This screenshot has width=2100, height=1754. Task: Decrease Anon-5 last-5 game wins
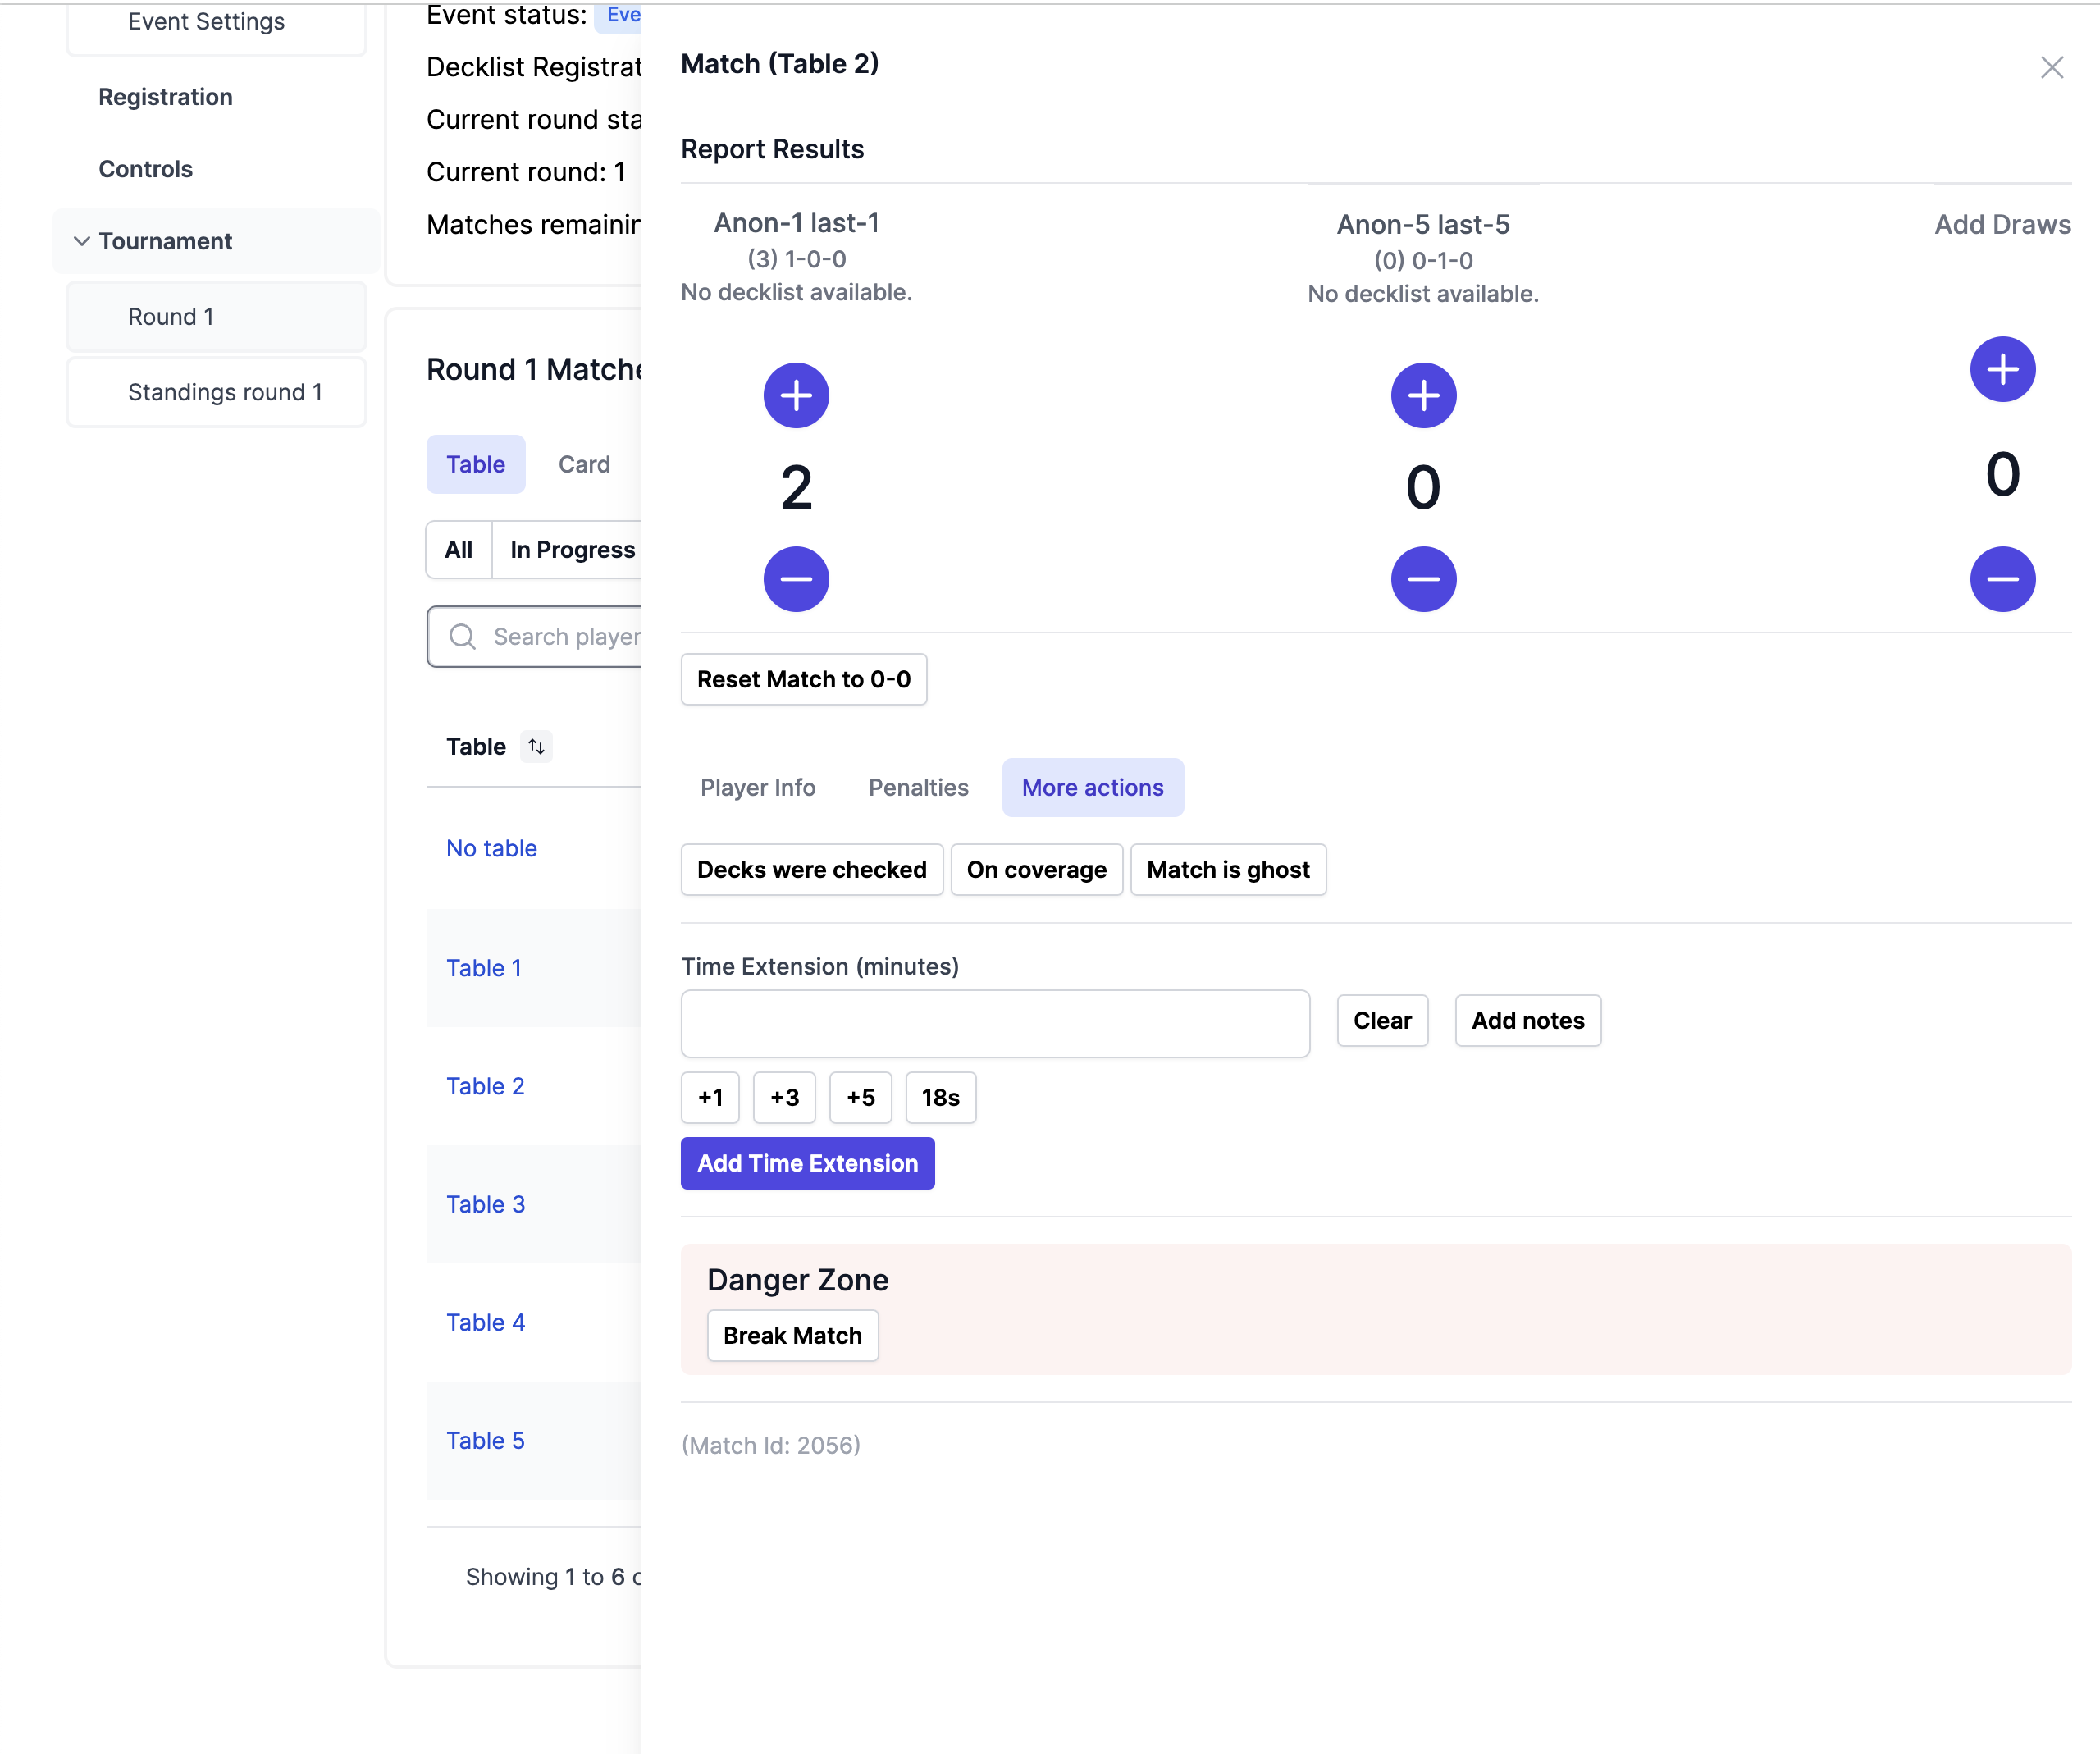(x=1423, y=579)
